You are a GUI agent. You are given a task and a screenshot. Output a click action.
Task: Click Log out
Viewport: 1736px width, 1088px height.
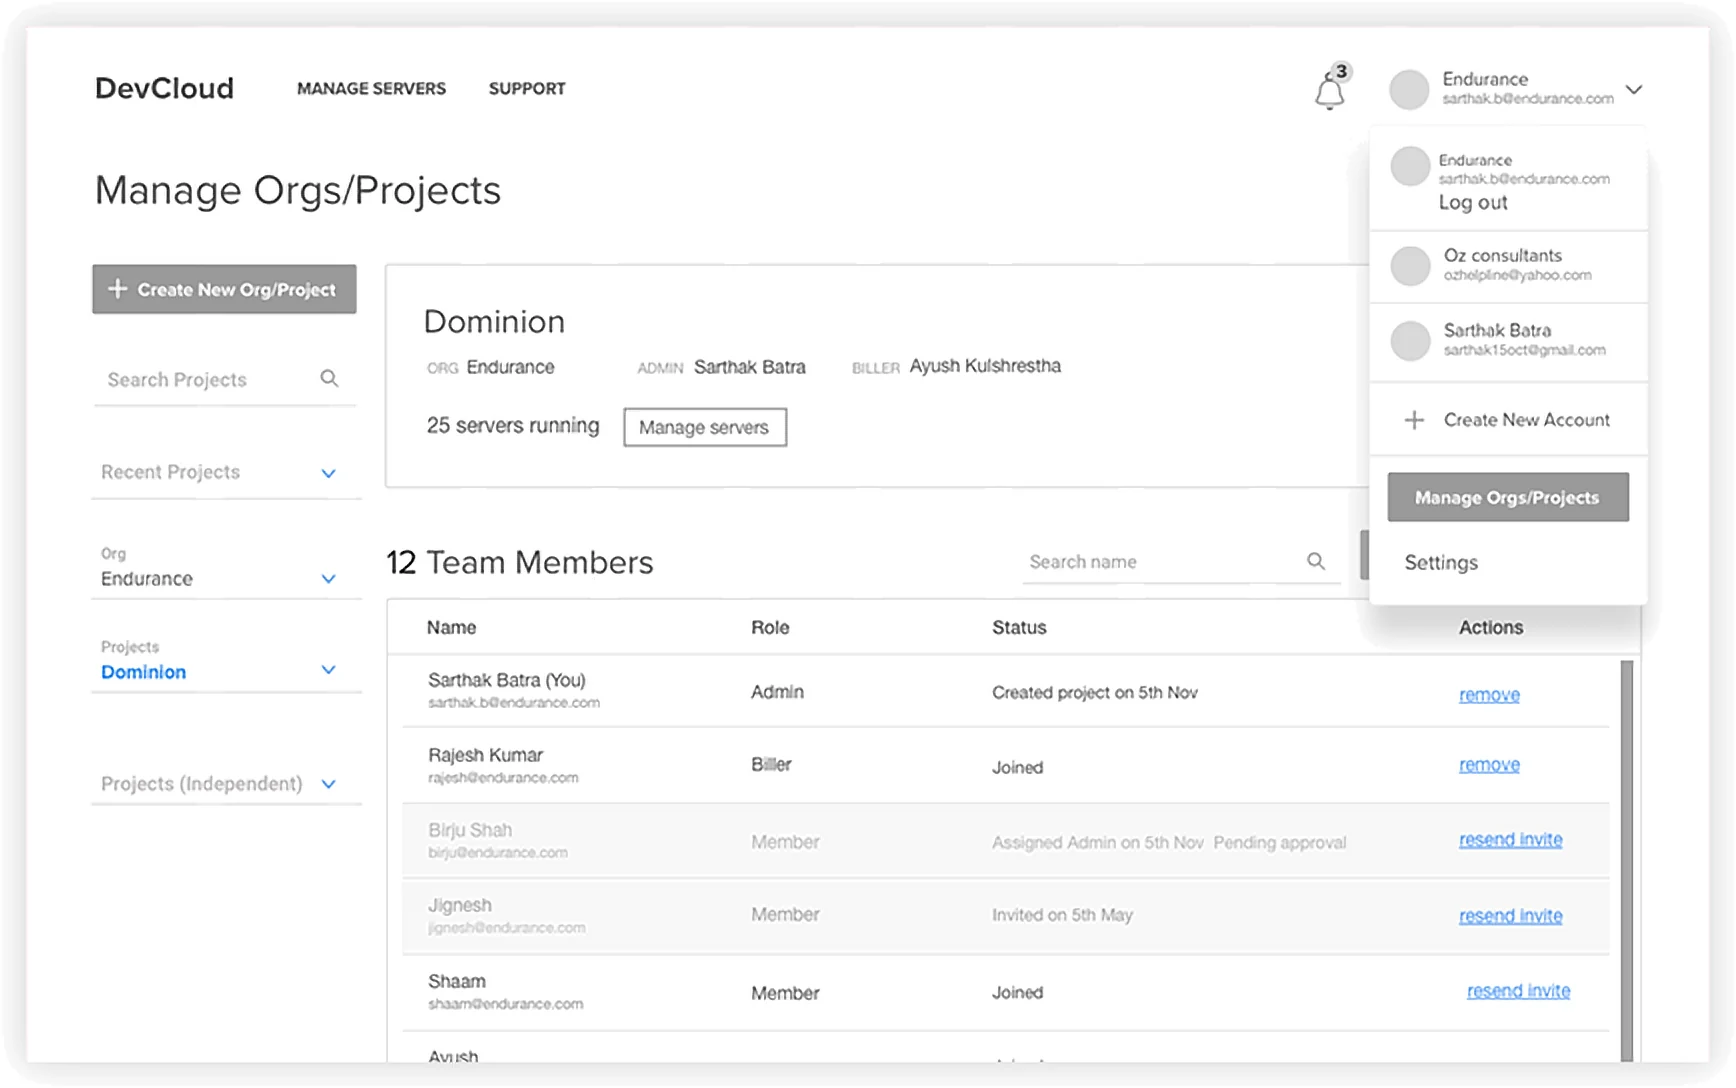pos(1473,202)
